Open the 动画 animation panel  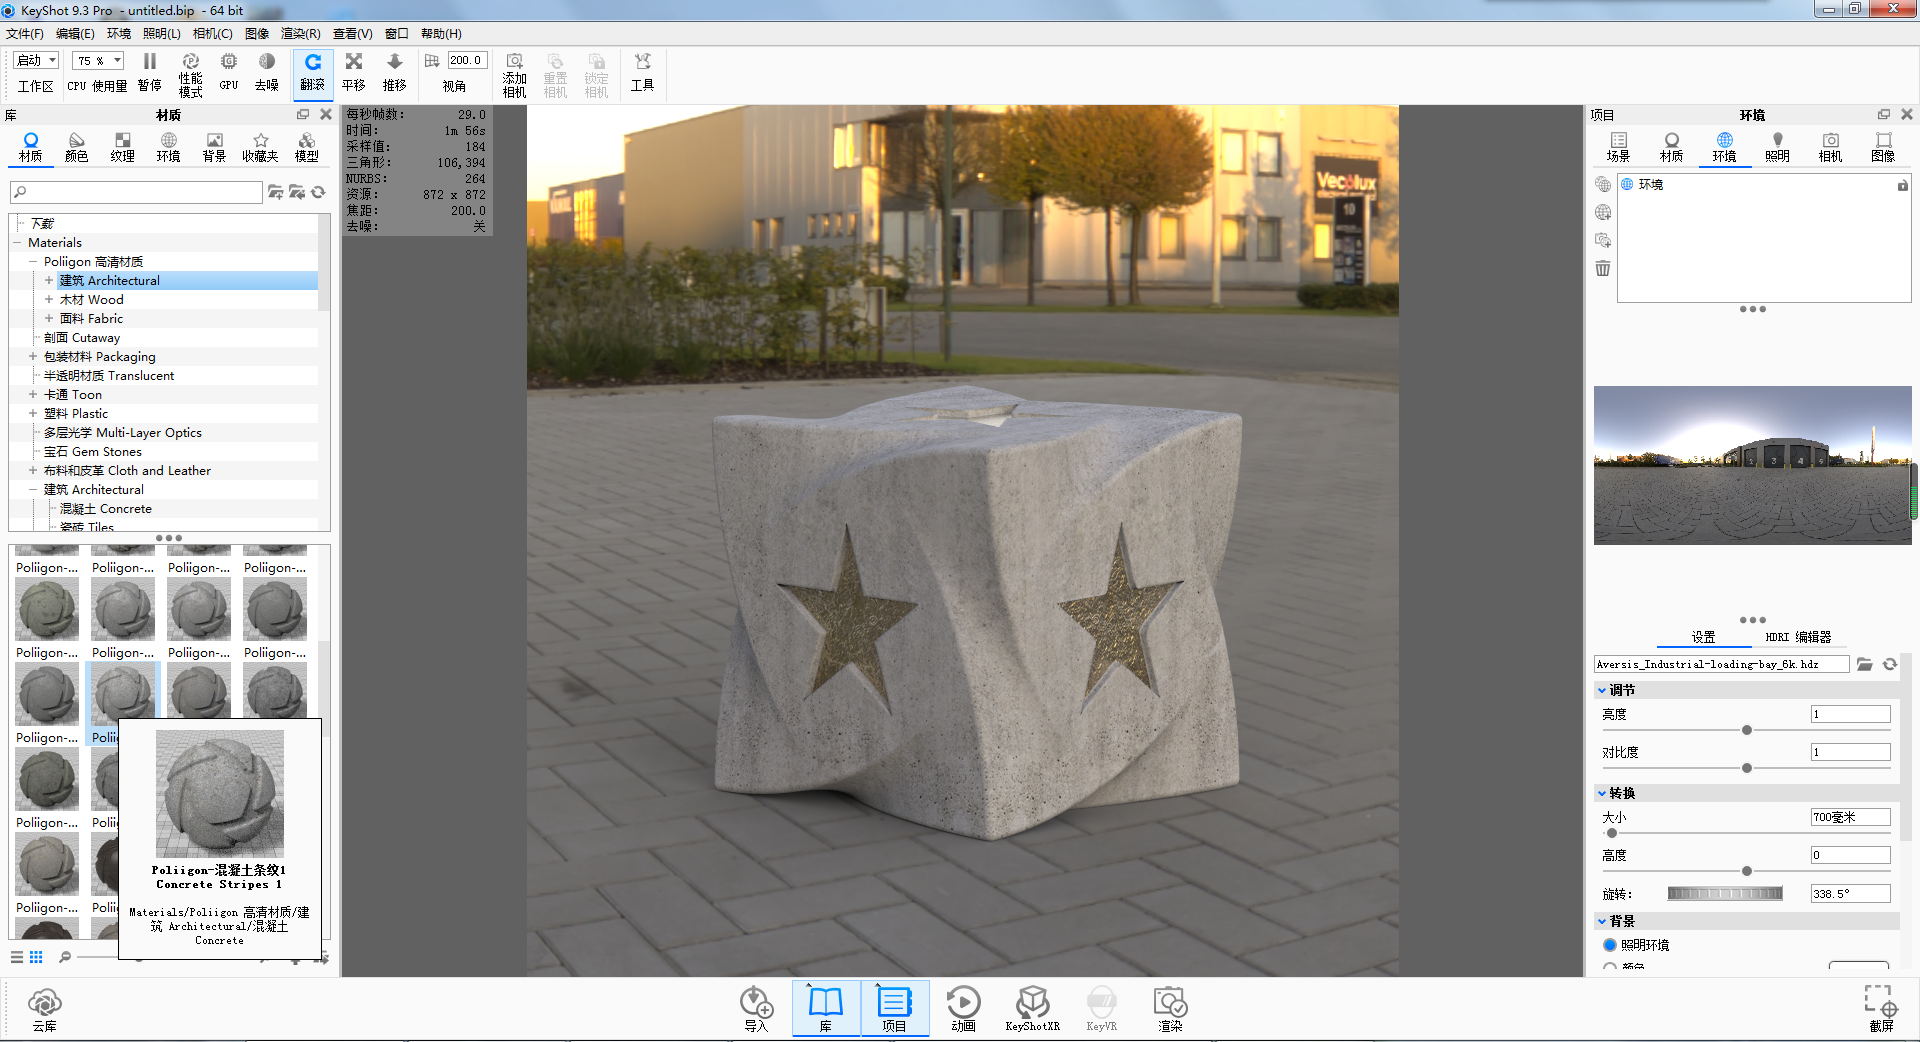pyautogui.click(x=963, y=1009)
